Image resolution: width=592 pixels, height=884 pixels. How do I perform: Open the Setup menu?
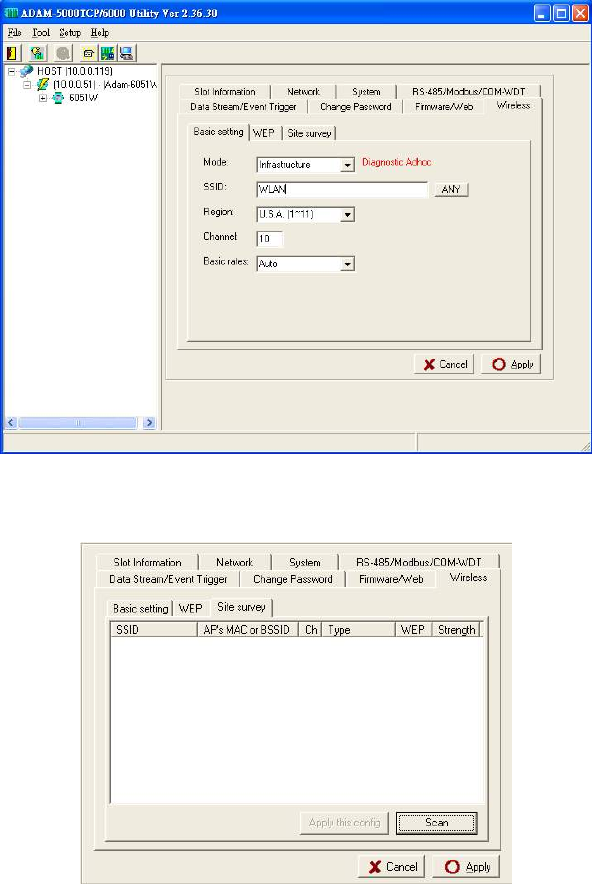[x=70, y=33]
